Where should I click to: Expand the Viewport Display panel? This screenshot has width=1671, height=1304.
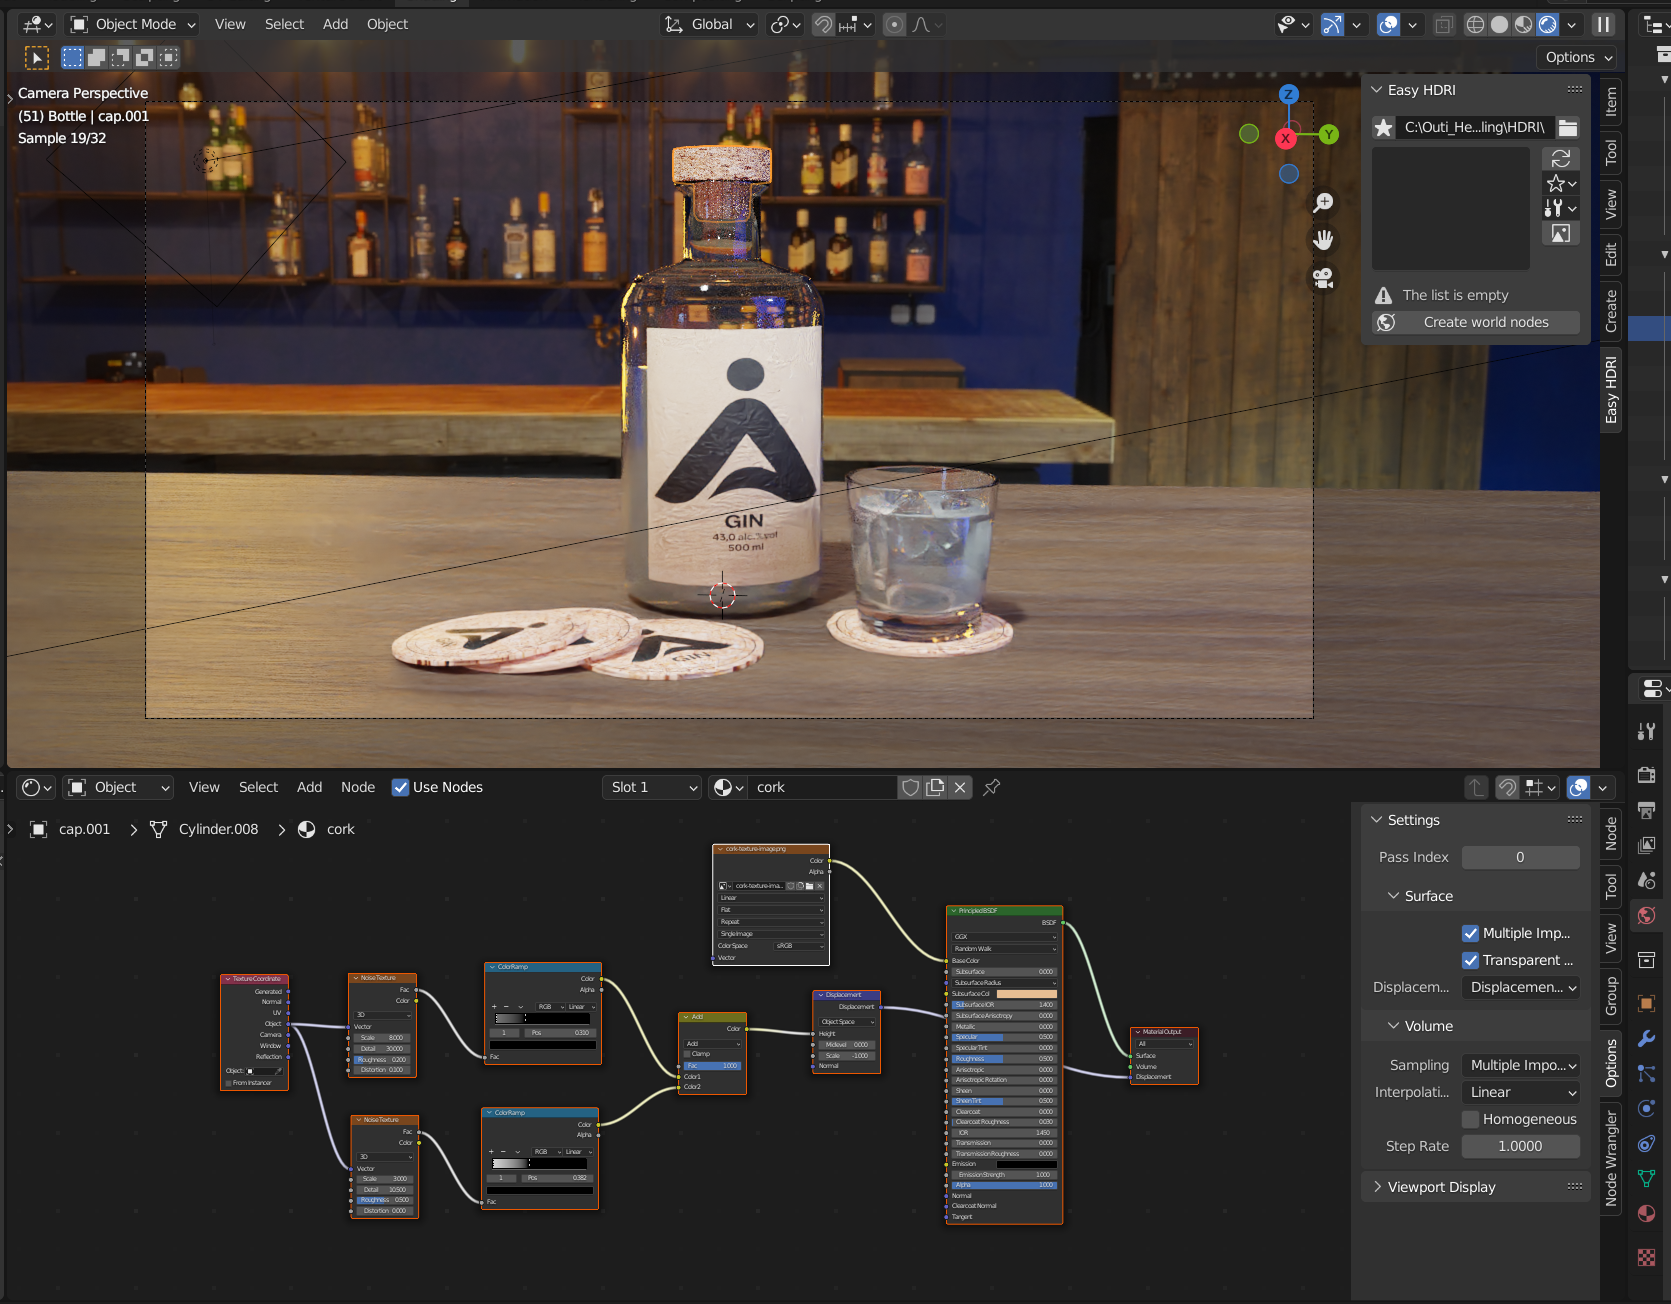[1441, 1187]
